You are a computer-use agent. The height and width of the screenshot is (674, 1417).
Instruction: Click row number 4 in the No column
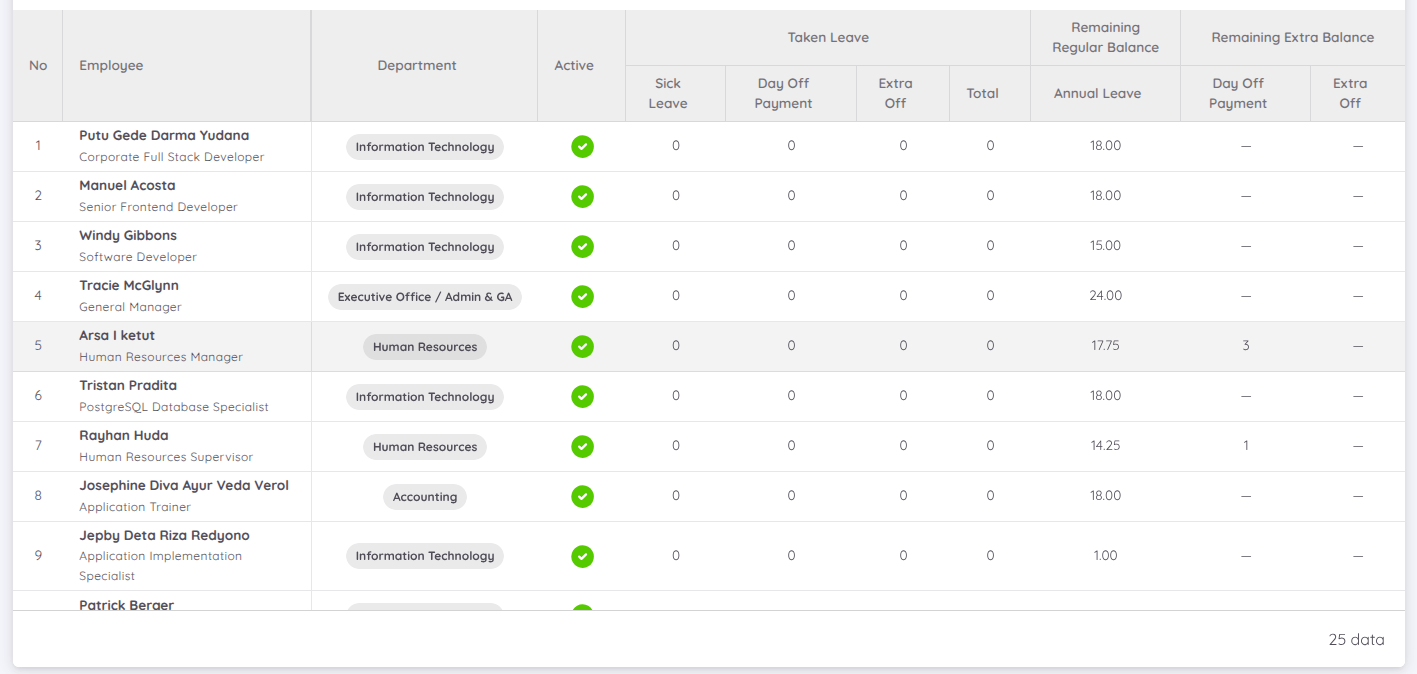38,296
